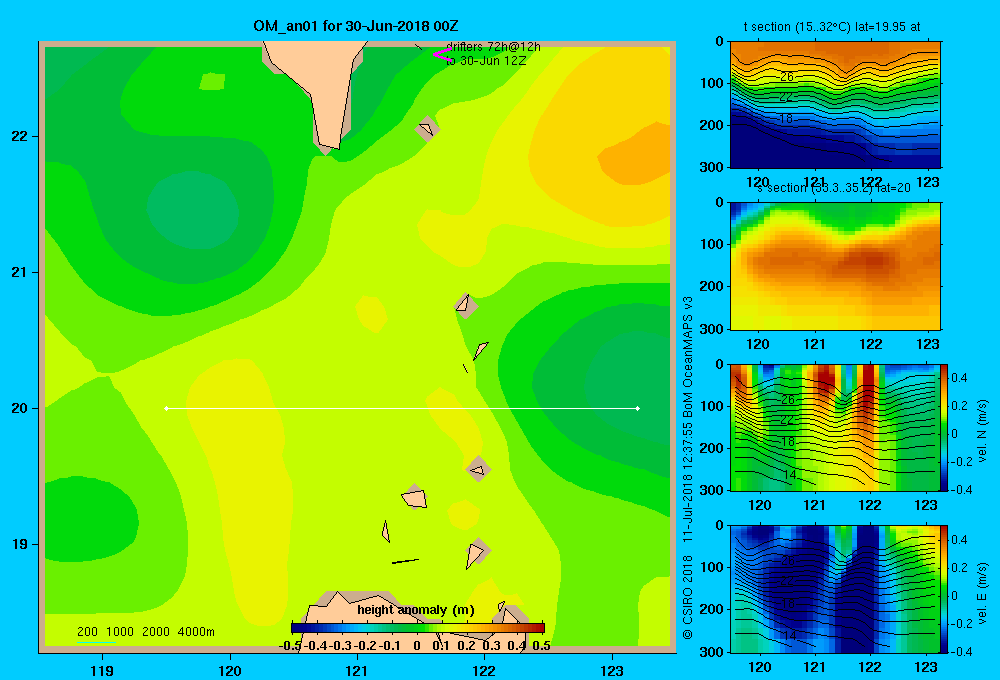This screenshot has height=680, width=1000.
Task: Click the vertical CSIRO BoM OceanMAPS v3 credit text
Action: (688, 468)
